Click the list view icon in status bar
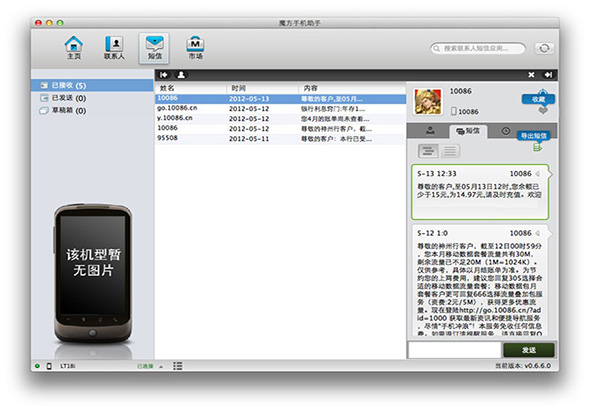The height and width of the screenshot is (411, 590). (178, 366)
